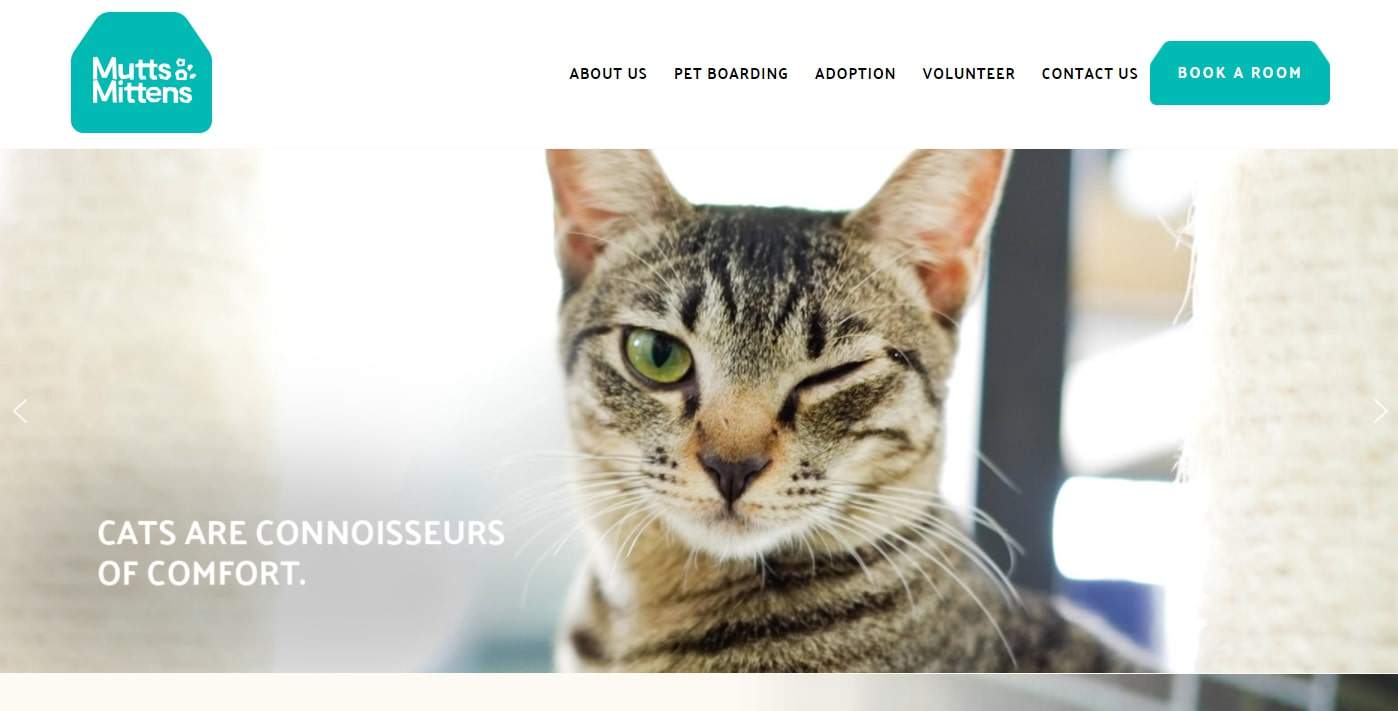The image size is (1398, 711).
Task: Select Pet Boarding in the navigation
Action: coord(731,74)
